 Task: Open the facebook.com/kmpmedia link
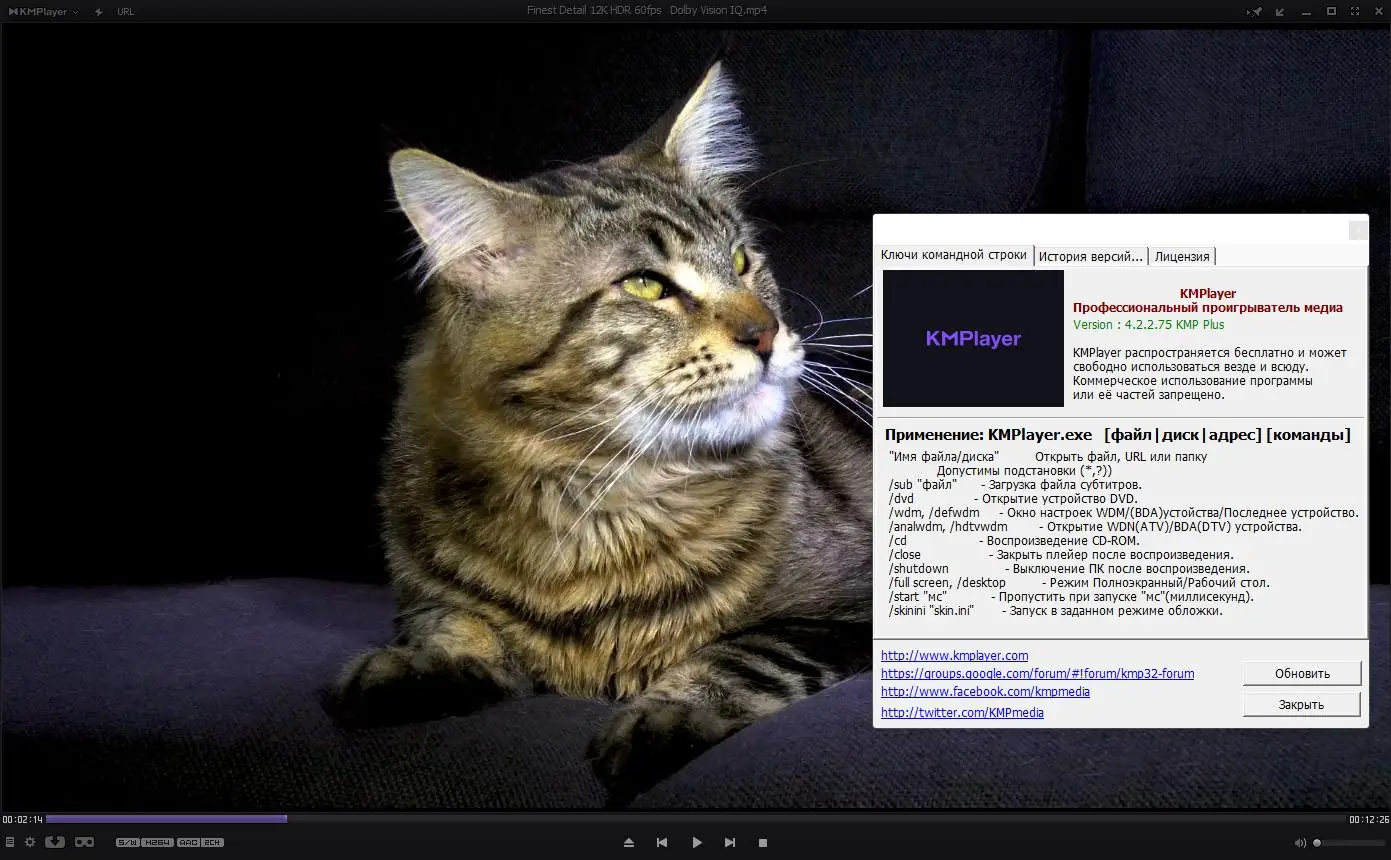(x=985, y=692)
